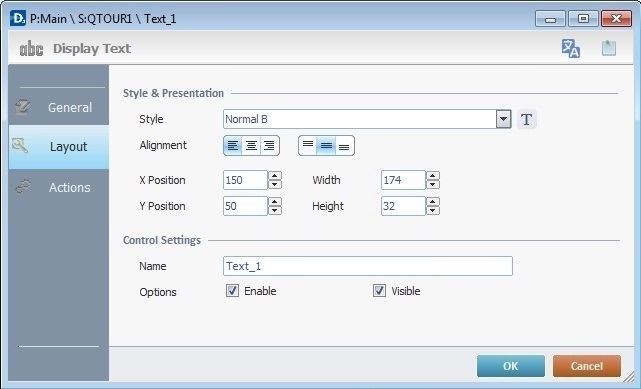Screen dimensions: 641x389
Task: Switch to the General tab
Action: coord(59,107)
